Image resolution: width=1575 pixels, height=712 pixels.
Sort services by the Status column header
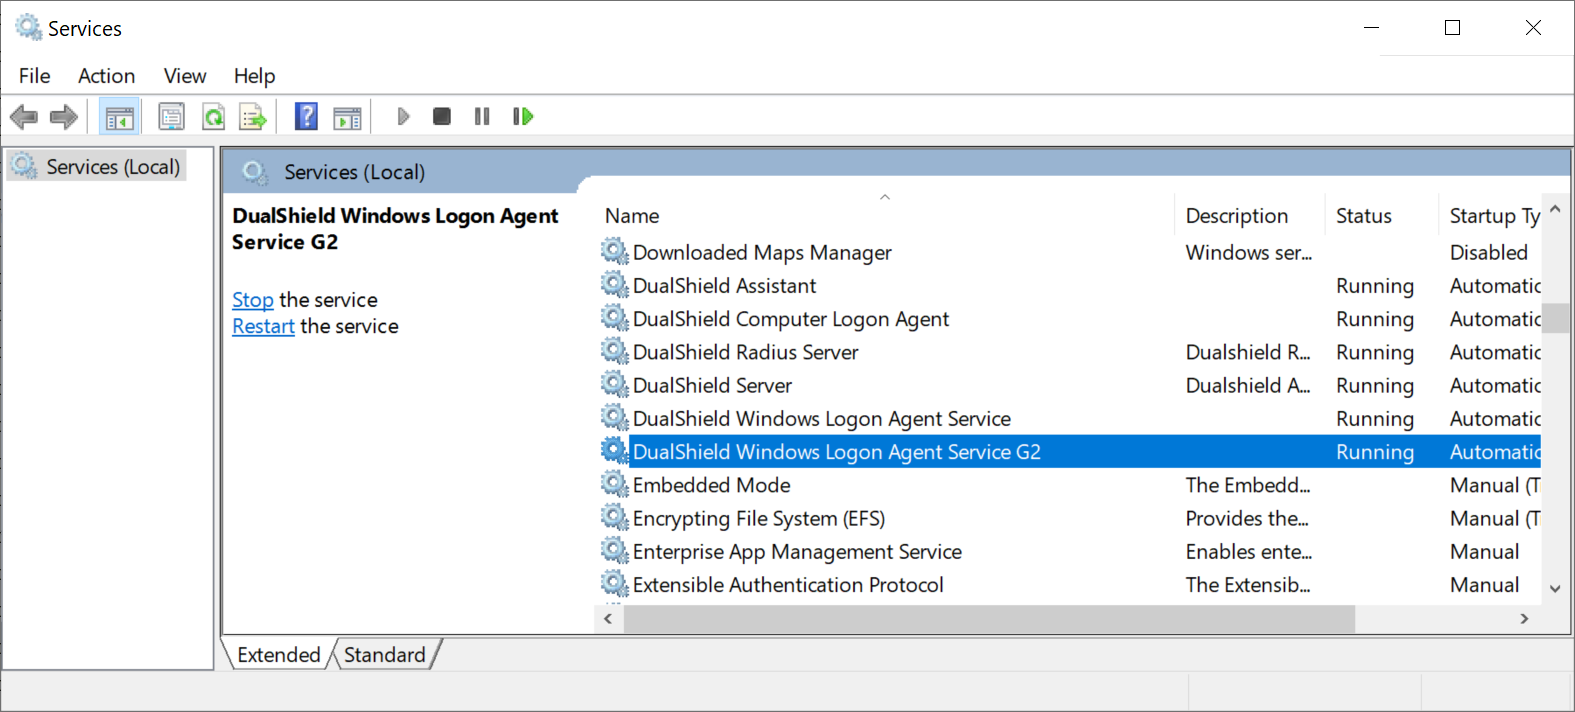(x=1363, y=216)
